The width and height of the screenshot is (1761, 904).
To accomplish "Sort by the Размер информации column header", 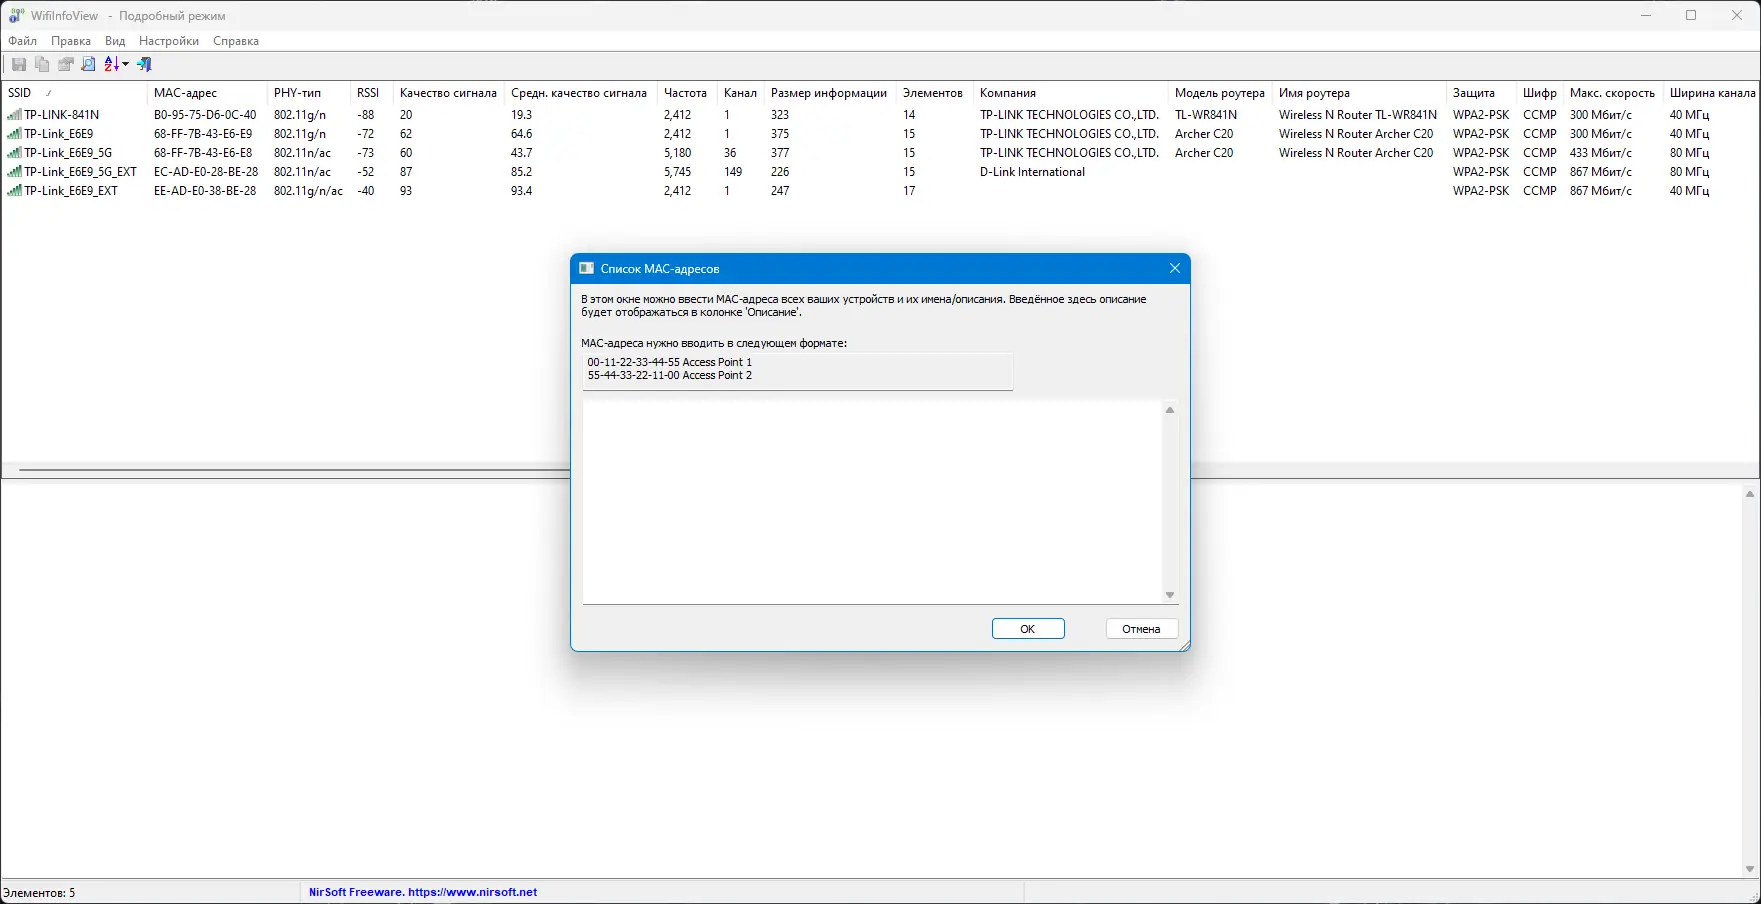I will tap(830, 93).
